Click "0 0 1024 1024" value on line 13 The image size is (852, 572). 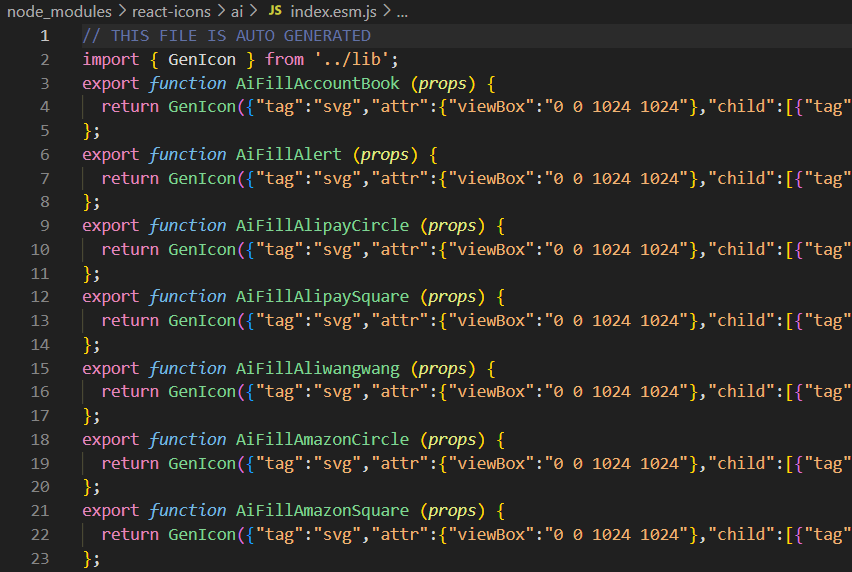pyautogui.click(x=617, y=320)
